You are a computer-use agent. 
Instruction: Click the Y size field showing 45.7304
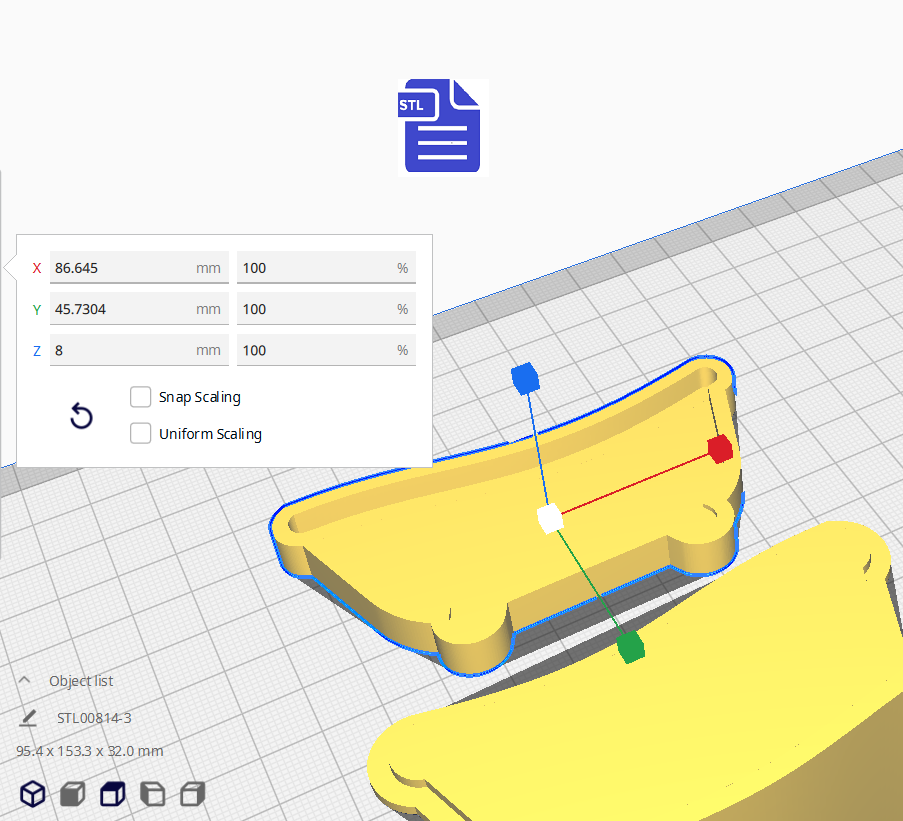click(x=120, y=309)
